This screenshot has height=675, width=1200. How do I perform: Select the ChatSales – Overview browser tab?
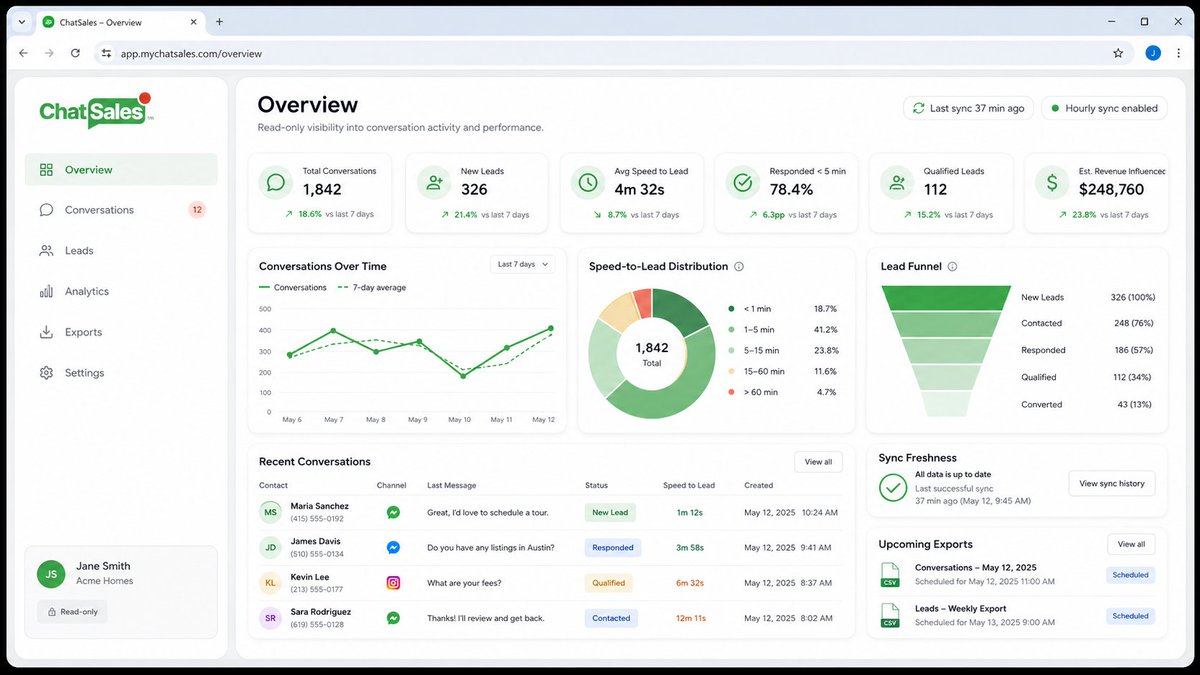pos(120,21)
